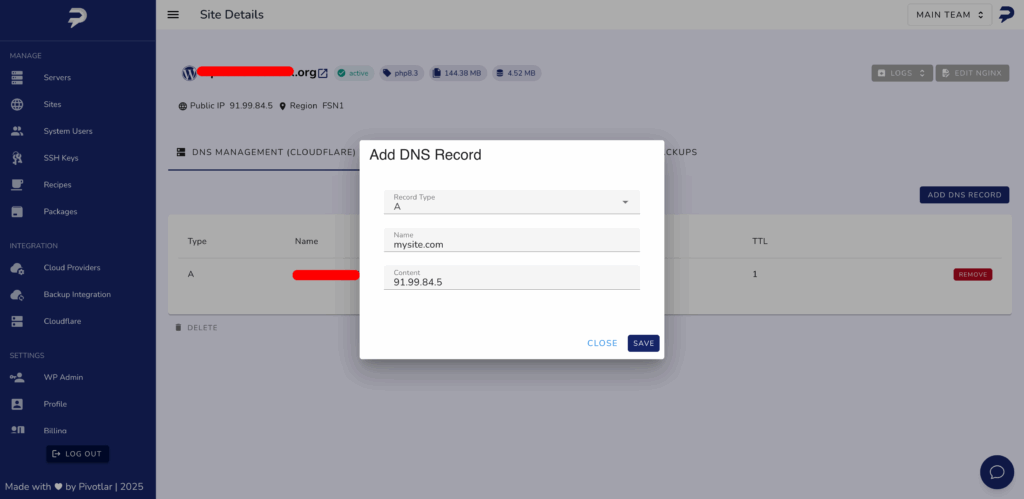1024x499 pixels.
Task: Open Recipes menu item
Action: click(x=57, y=185)
